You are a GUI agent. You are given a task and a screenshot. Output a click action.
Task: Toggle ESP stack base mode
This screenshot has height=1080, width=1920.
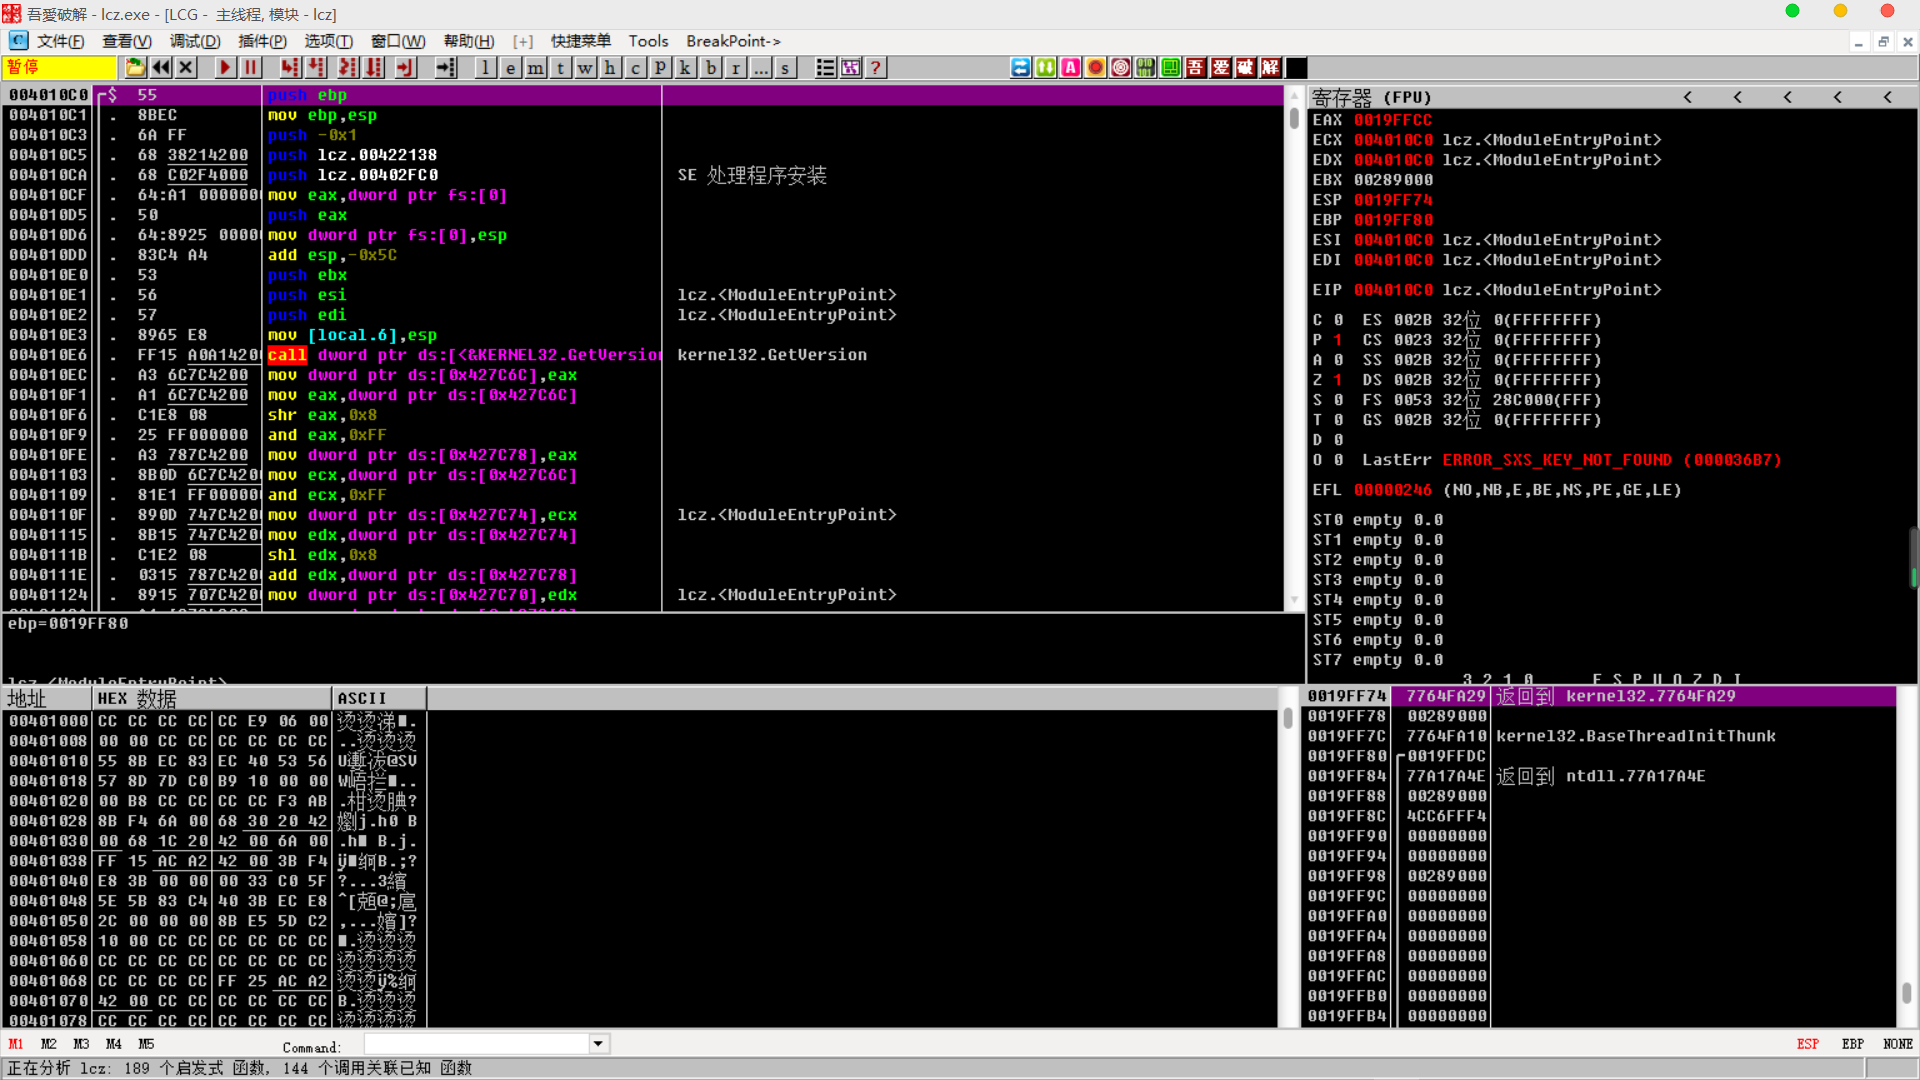1807,1044
